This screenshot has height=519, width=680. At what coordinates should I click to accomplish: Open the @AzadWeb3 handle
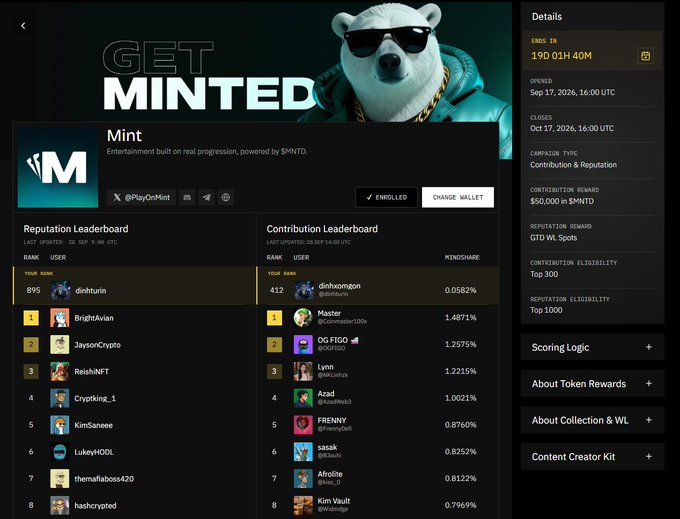pos(334,402)
